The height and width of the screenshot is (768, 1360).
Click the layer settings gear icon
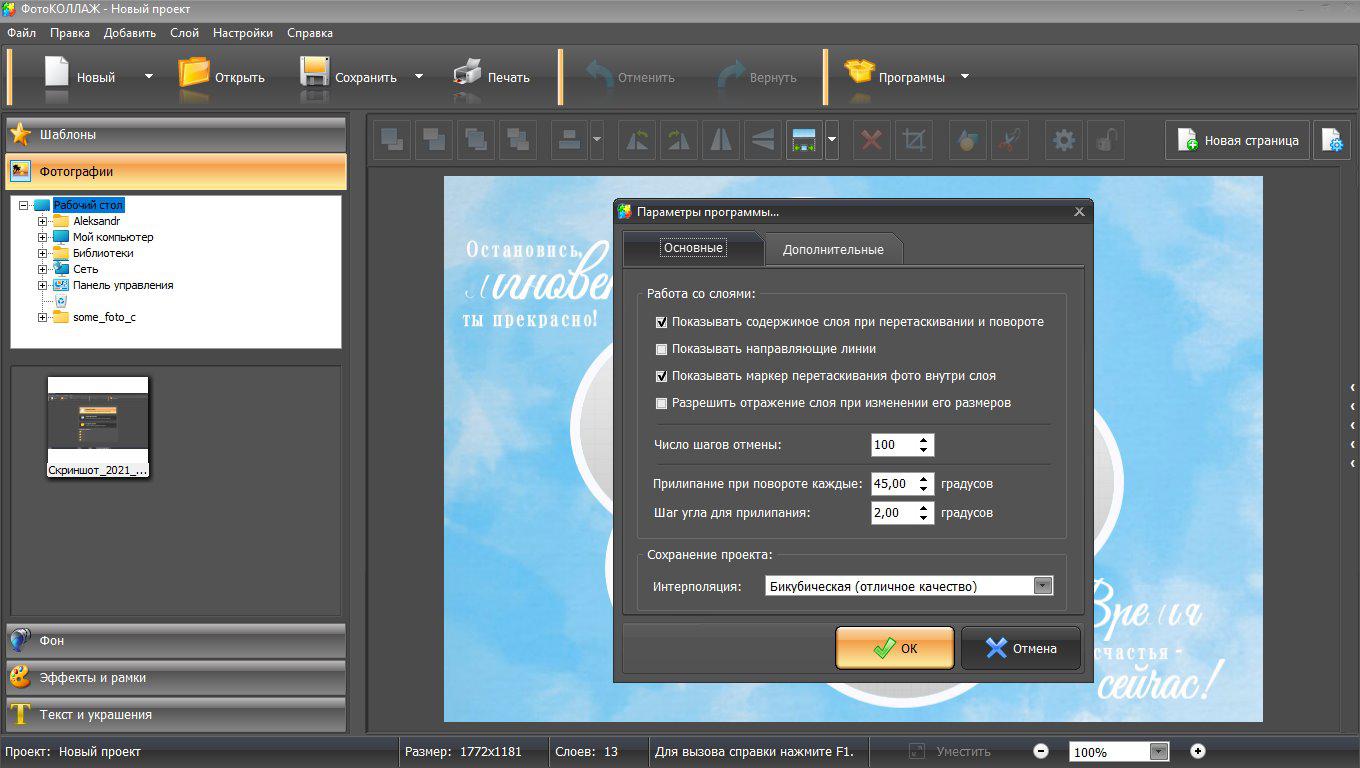tap(1064, 141)
